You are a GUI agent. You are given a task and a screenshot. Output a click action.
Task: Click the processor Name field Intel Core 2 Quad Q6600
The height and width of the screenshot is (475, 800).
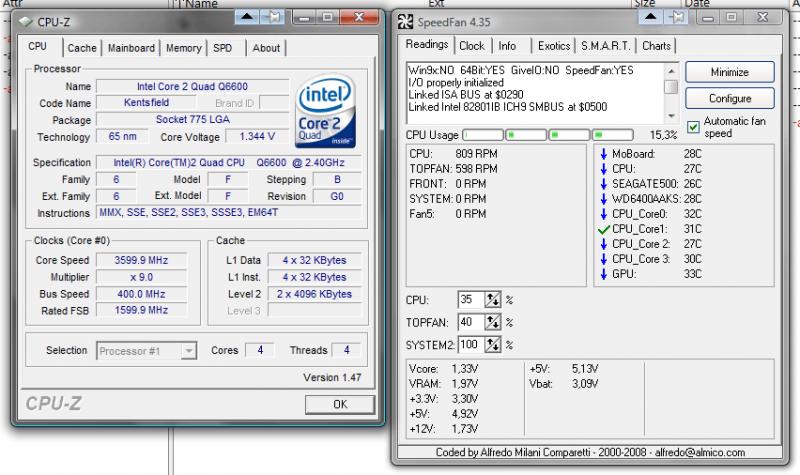pos(192,86)
